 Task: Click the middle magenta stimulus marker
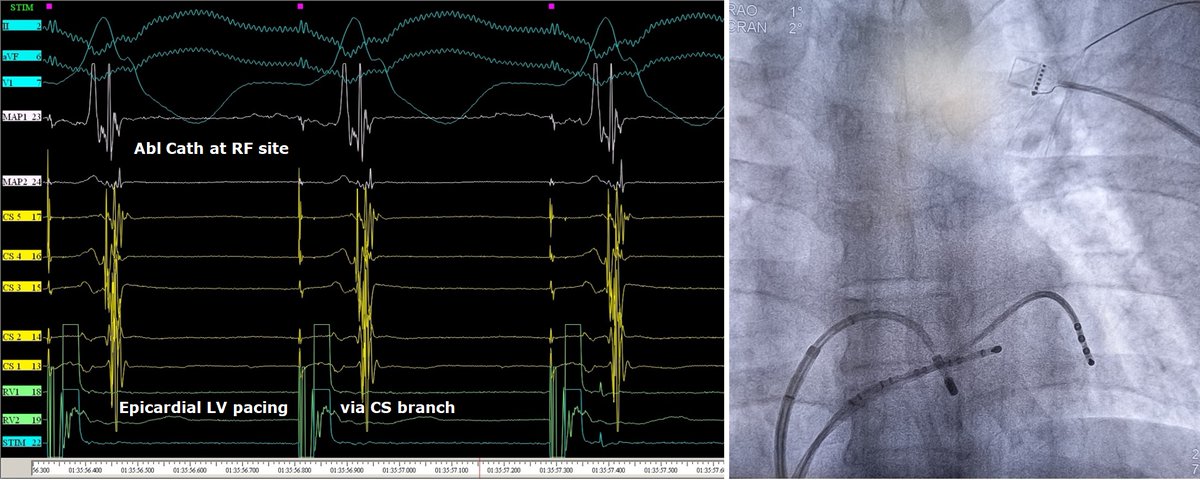(x=299, y=6)
